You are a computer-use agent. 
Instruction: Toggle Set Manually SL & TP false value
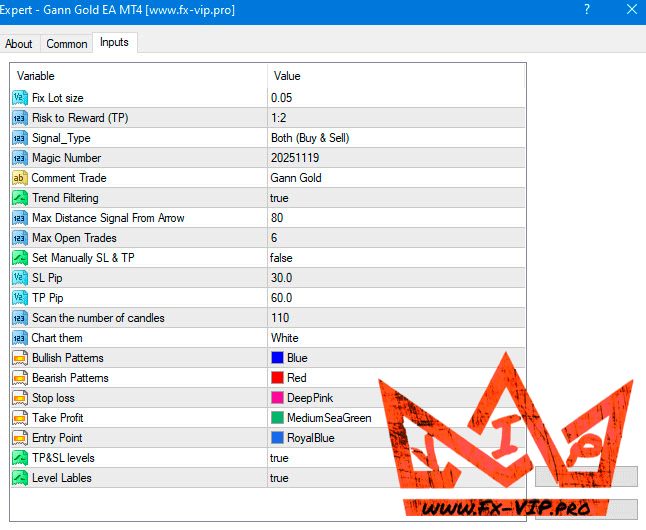coord(284,258)
